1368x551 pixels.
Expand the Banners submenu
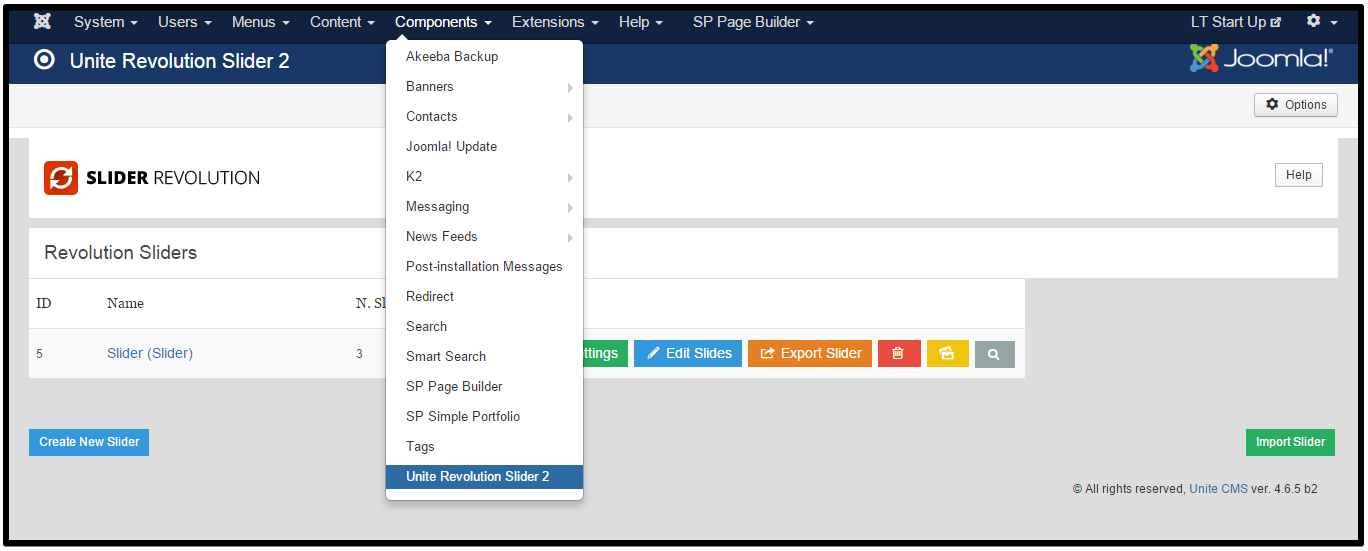pyautogui.click(x=484, y=87)
